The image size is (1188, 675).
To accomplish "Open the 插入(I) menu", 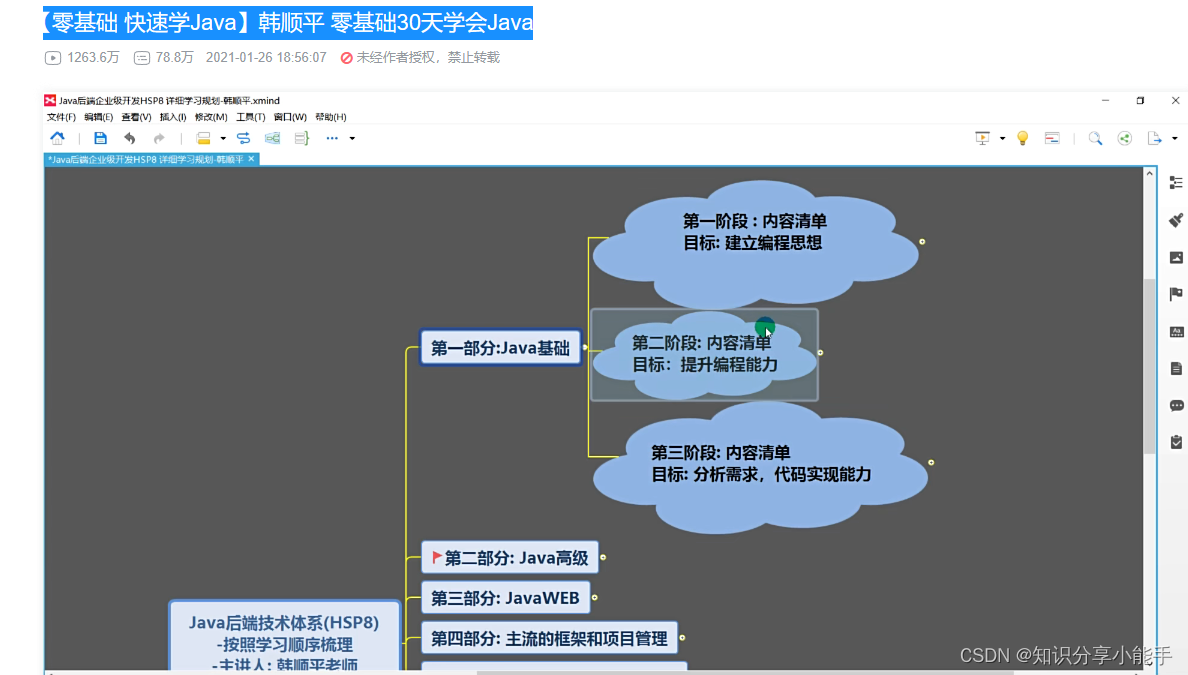I will [x=172, y=116].
